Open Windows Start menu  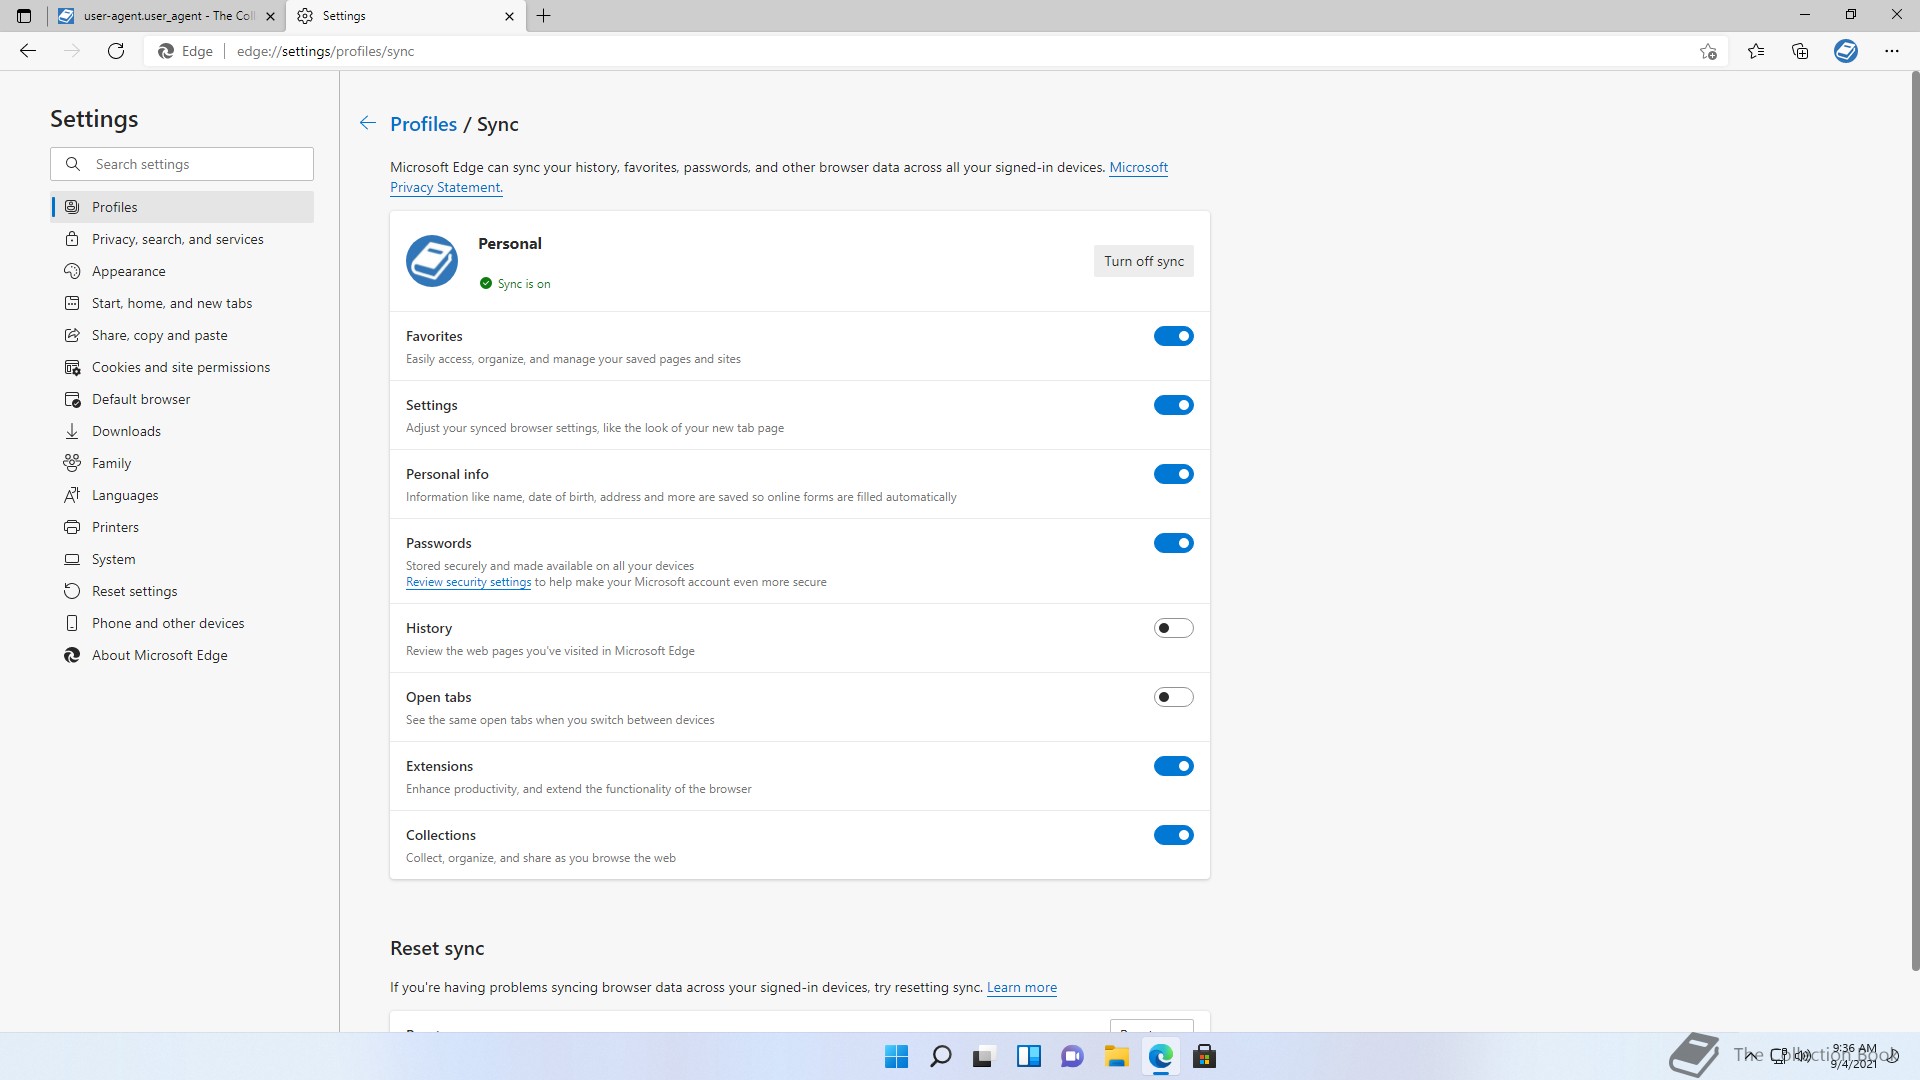pos(897,1056)
